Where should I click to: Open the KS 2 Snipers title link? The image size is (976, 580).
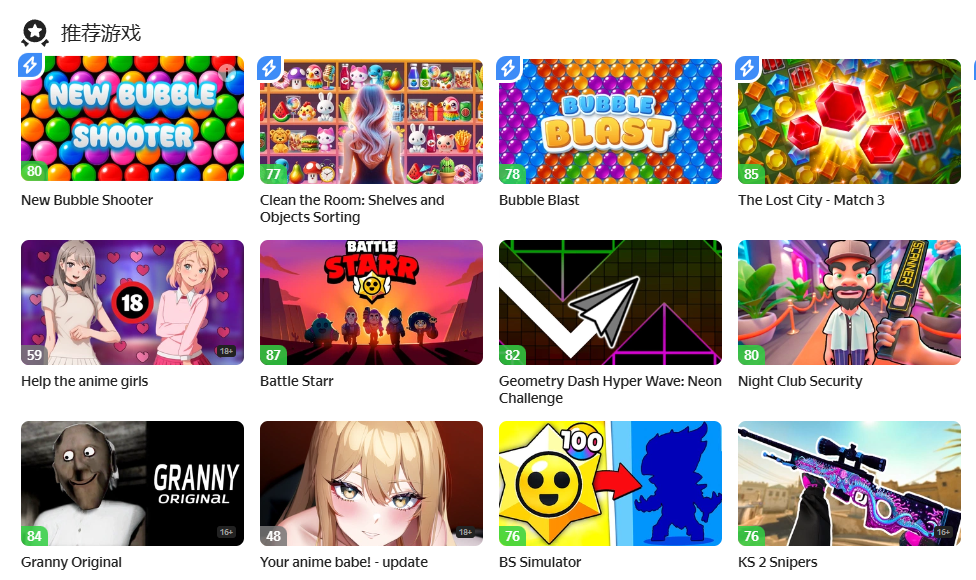(x=777, y=562)
